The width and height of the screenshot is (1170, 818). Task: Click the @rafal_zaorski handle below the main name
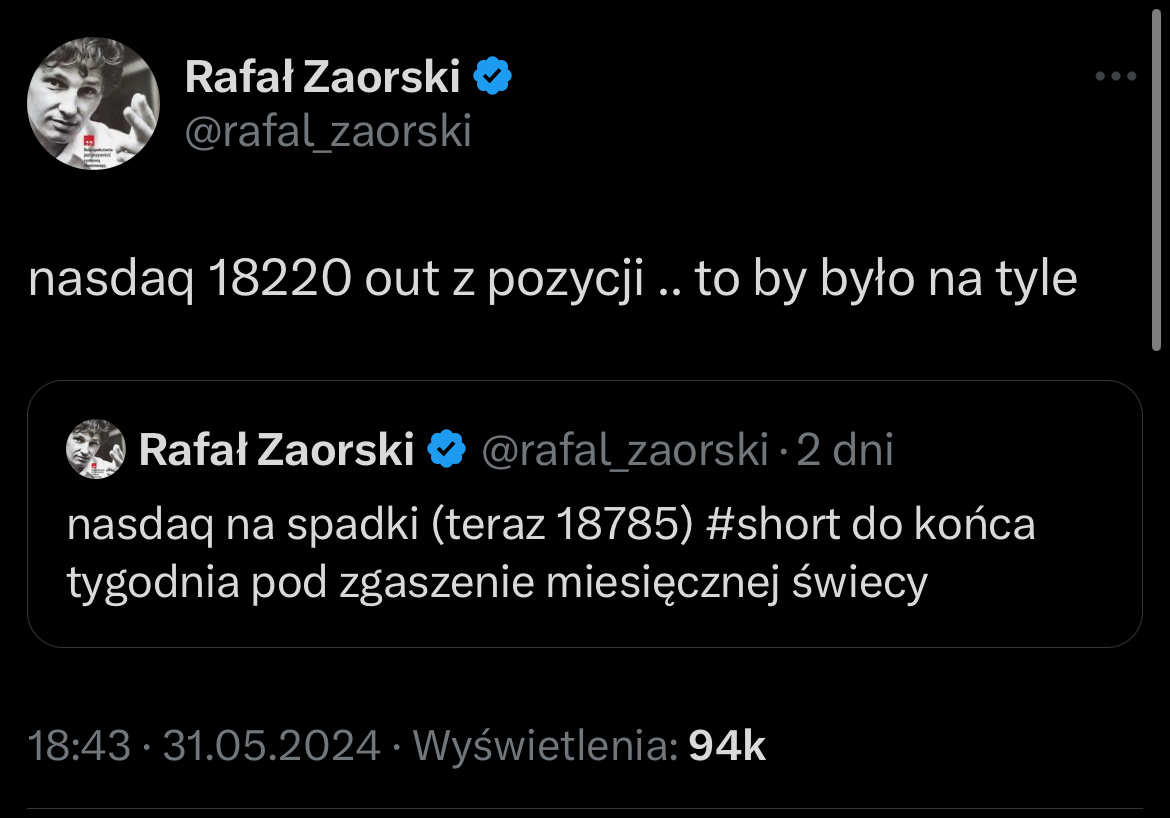click(328, 131)
